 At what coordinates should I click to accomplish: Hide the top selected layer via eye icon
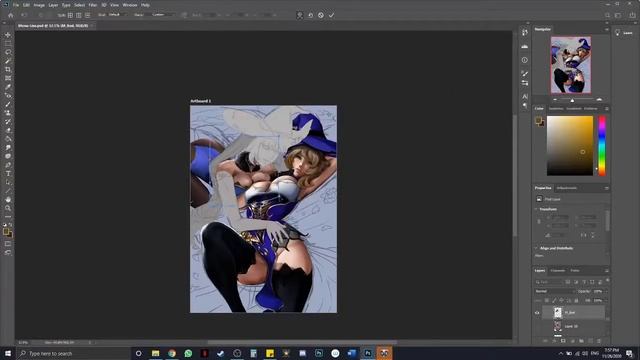click(x=537, y=313)
